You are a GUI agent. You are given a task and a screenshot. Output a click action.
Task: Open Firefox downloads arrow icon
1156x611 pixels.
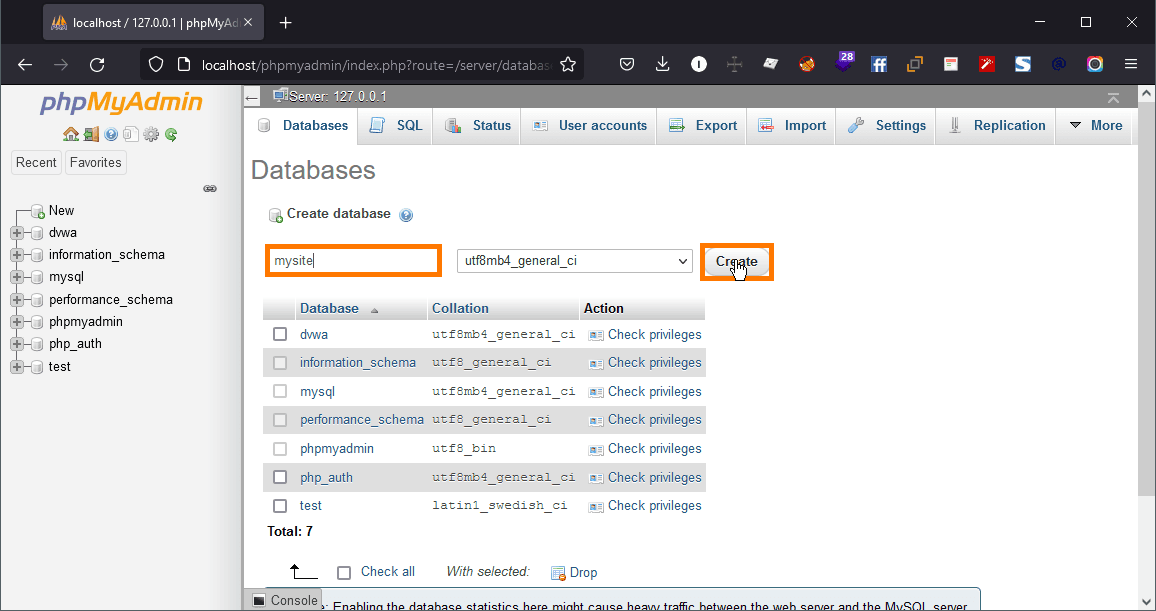coord(663,64)
